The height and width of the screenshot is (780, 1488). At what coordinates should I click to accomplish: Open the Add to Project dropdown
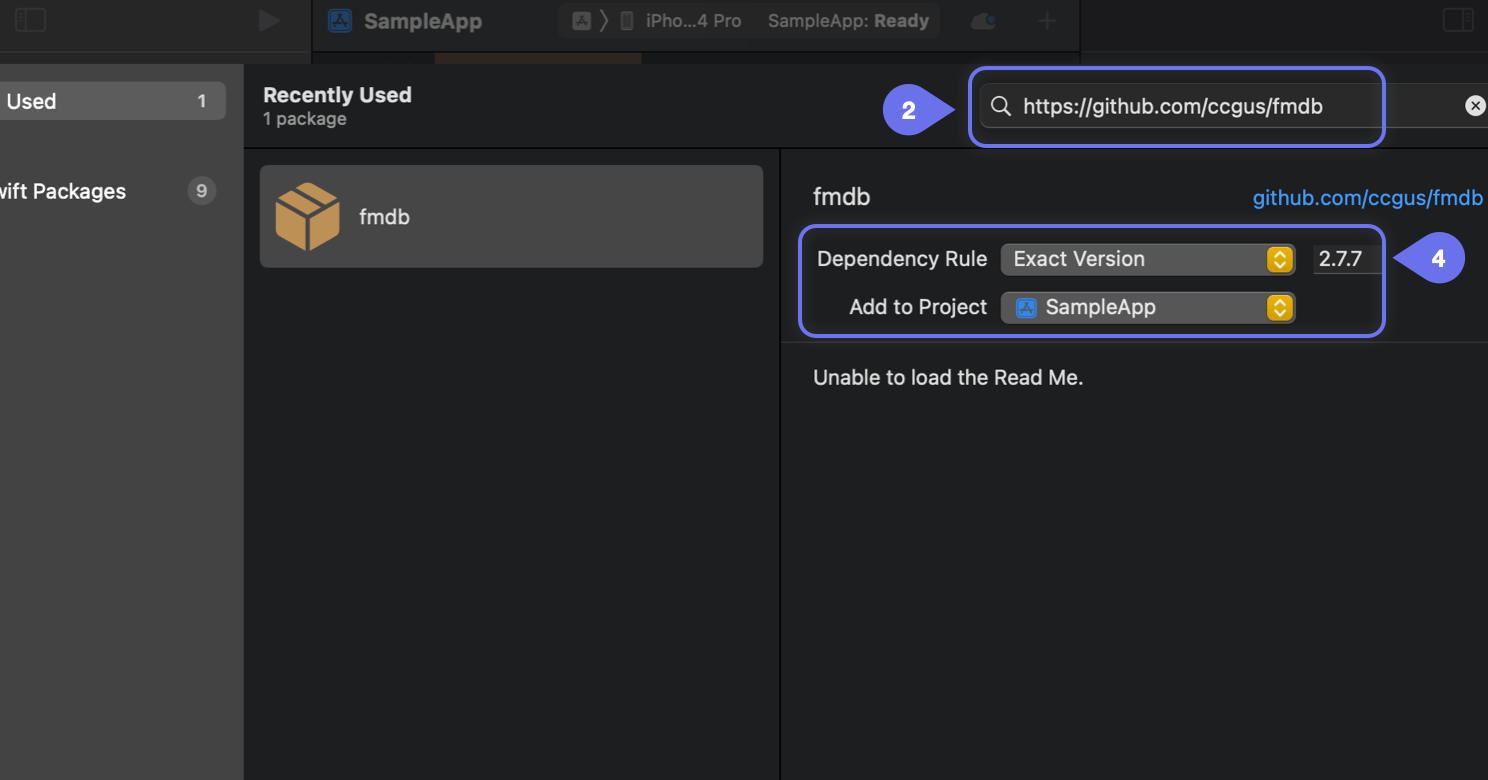coord(1147,307)
